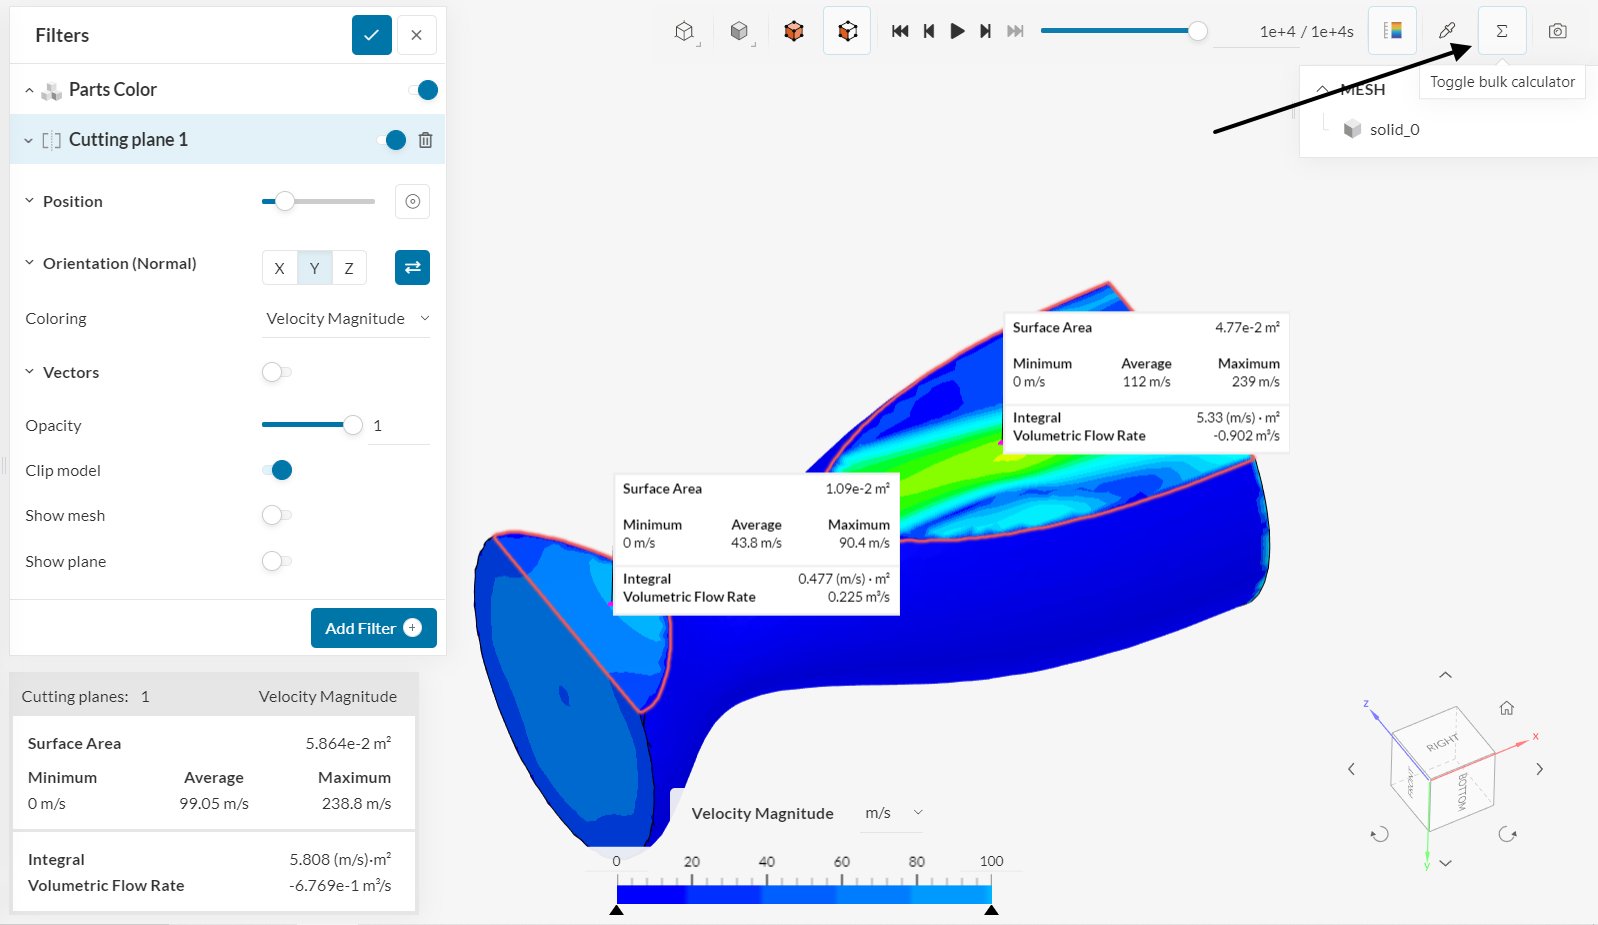Step to the previous time step
This screenshot has width=1598, height=925.
click(x=929, y=31)
